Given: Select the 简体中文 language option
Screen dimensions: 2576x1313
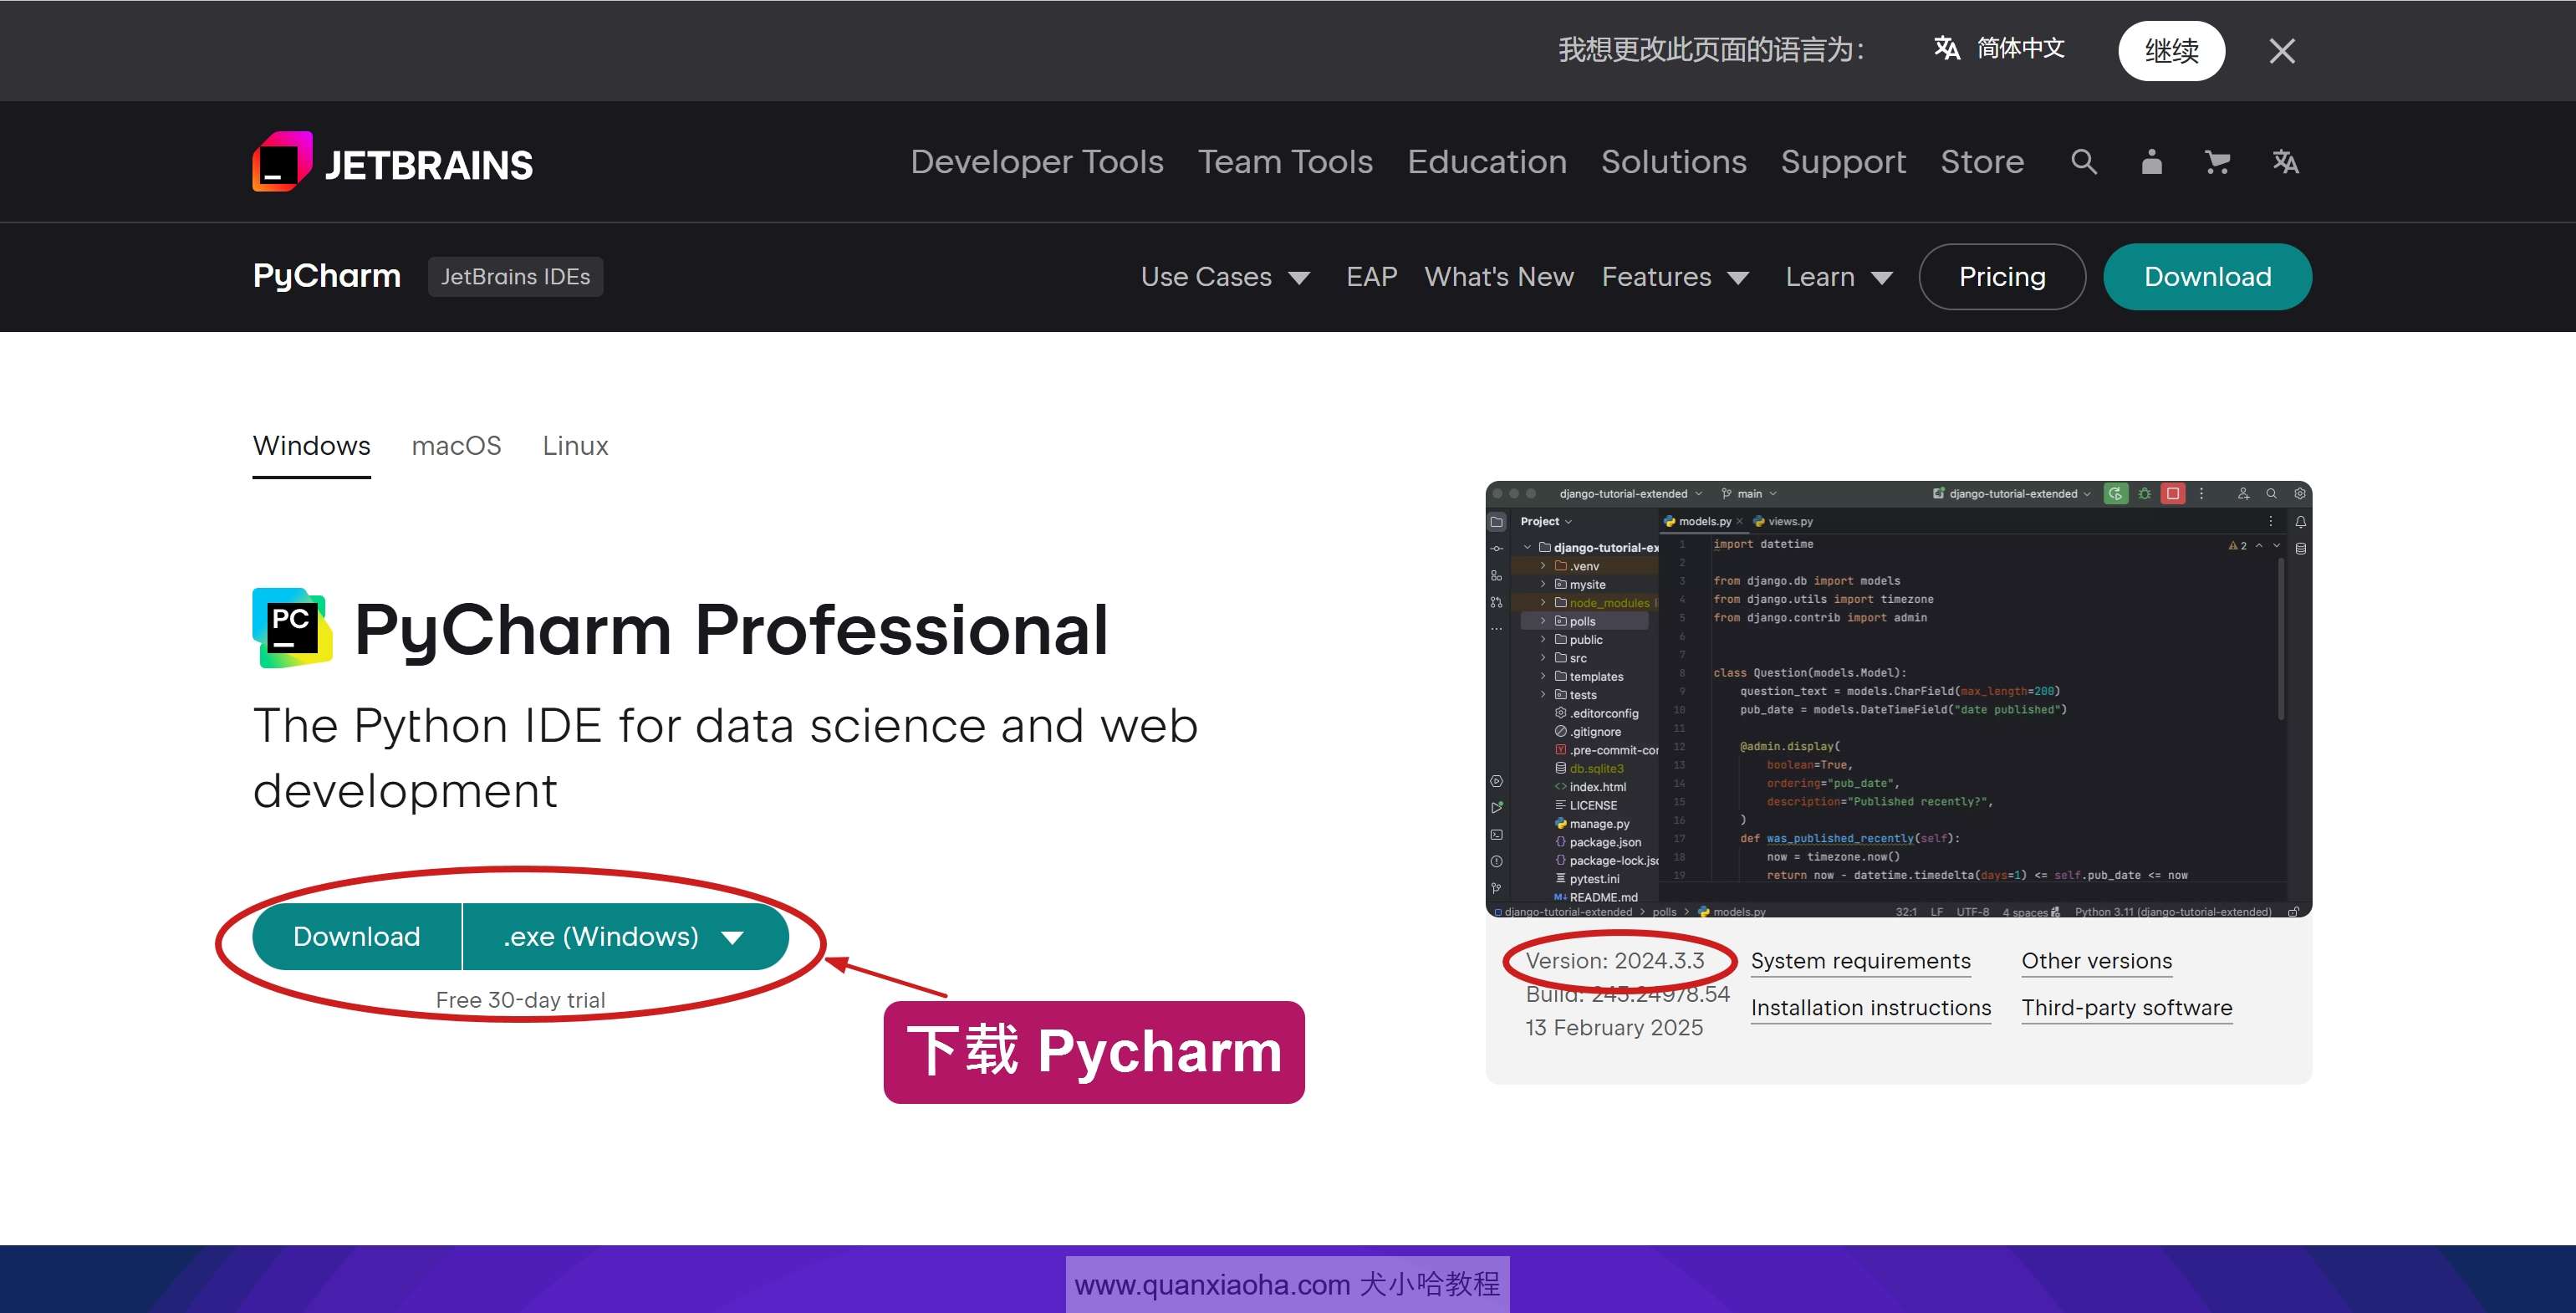Looking at the screenshot, I should click(1999, 48).
